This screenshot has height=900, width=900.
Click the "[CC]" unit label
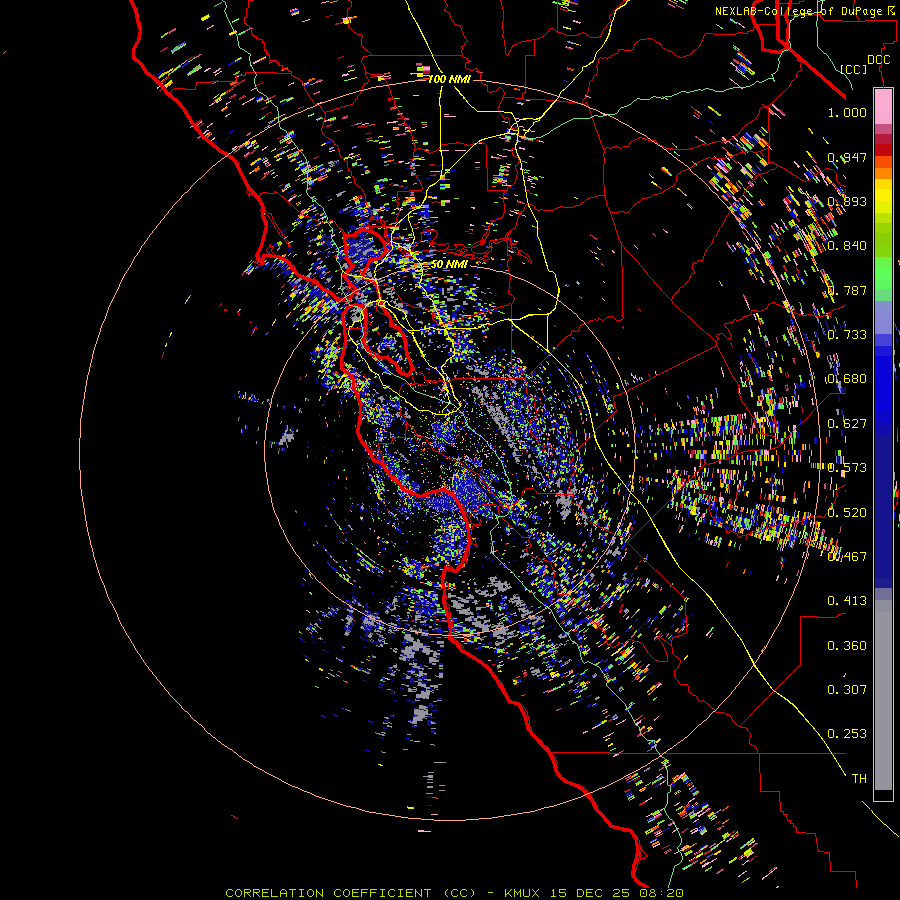(x=854, y=69)
